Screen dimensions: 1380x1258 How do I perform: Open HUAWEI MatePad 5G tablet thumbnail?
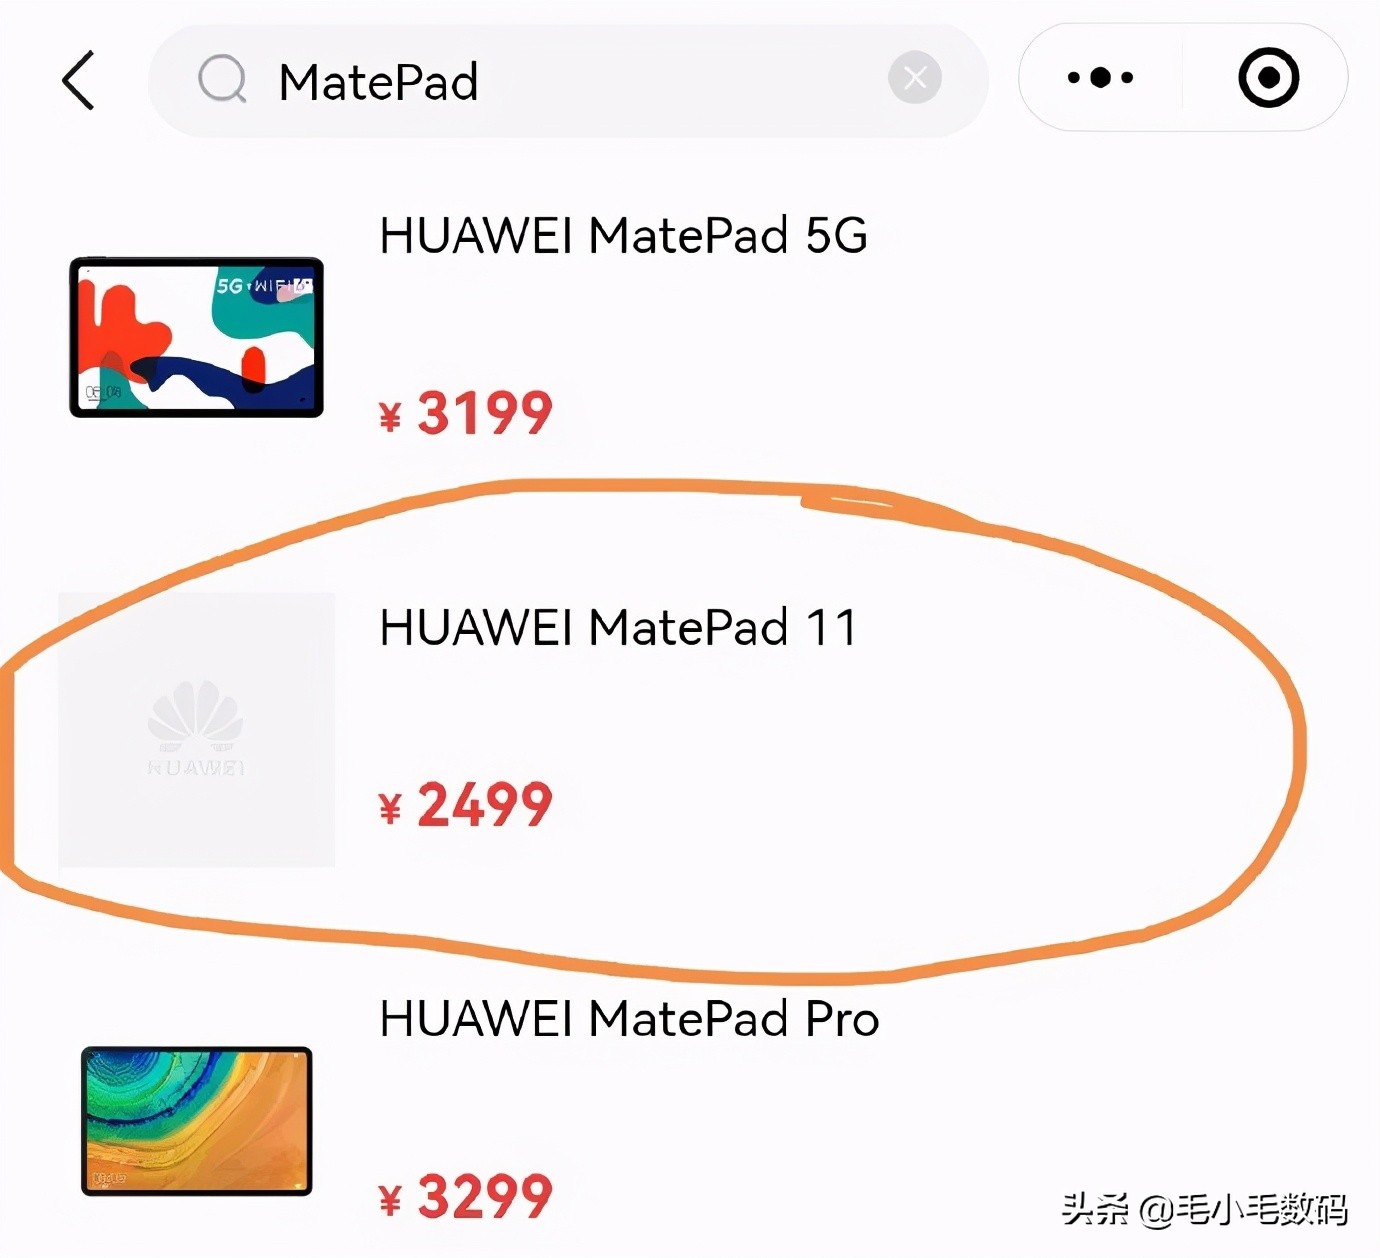coord(196,337)
